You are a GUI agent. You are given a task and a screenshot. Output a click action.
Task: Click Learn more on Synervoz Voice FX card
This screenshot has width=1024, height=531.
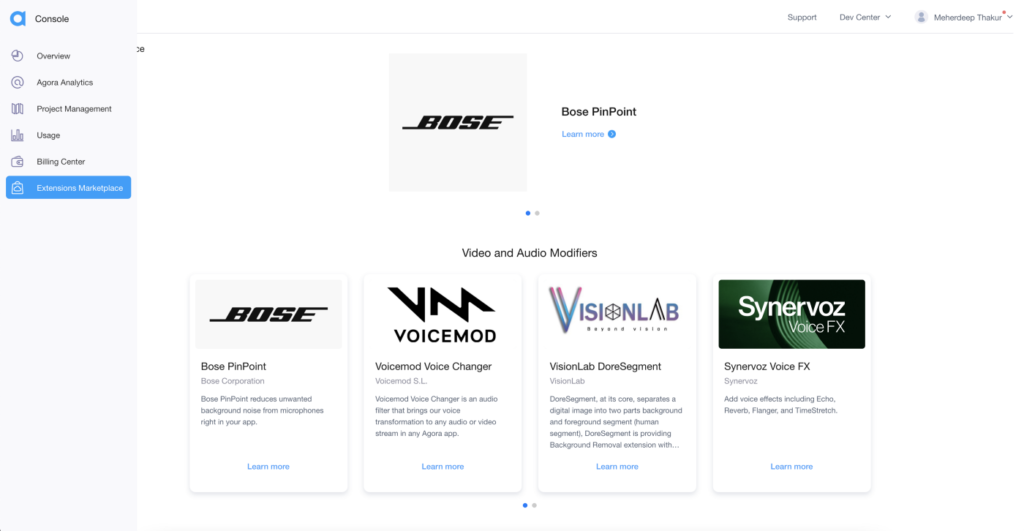(791, 466)
